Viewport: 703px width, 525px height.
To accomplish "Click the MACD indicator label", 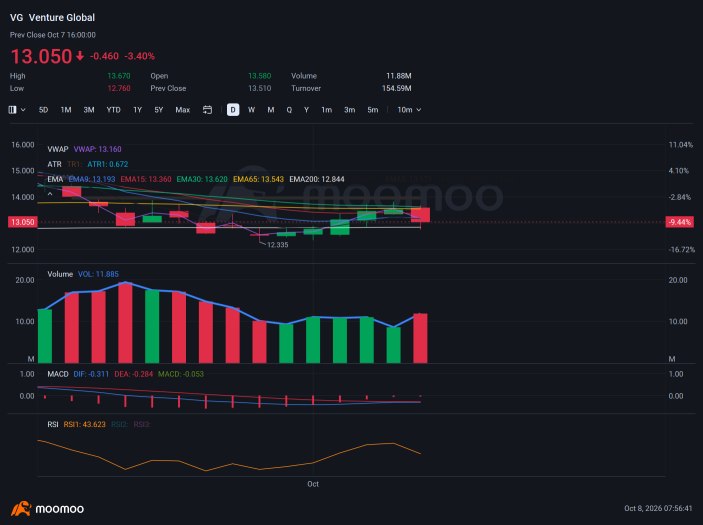I will (x=58, y=374).
